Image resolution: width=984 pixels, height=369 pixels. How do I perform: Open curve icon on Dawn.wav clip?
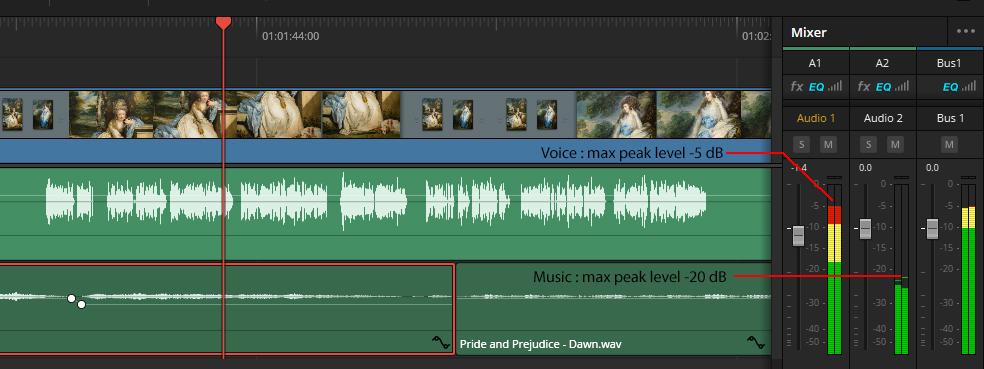(x=756, y=343)
